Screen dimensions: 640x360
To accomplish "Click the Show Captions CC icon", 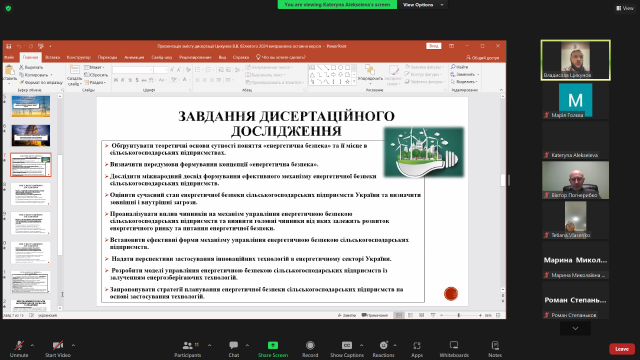I will coord(347,345).
